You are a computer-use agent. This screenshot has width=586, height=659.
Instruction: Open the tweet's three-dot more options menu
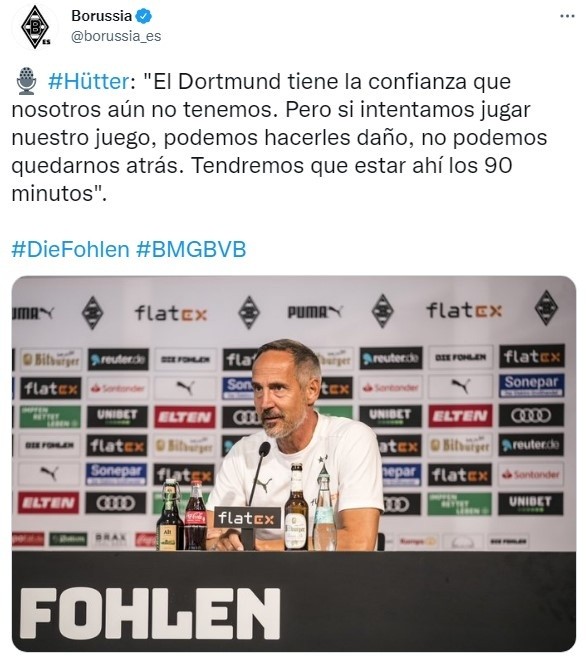tap(567, 17)
